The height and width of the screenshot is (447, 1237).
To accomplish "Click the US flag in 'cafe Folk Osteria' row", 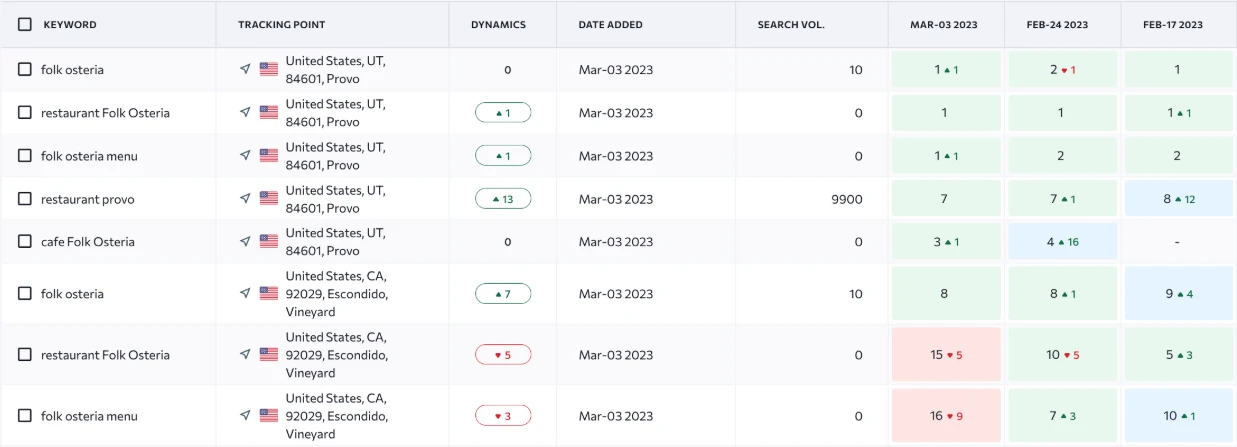I will click(269, 241).
